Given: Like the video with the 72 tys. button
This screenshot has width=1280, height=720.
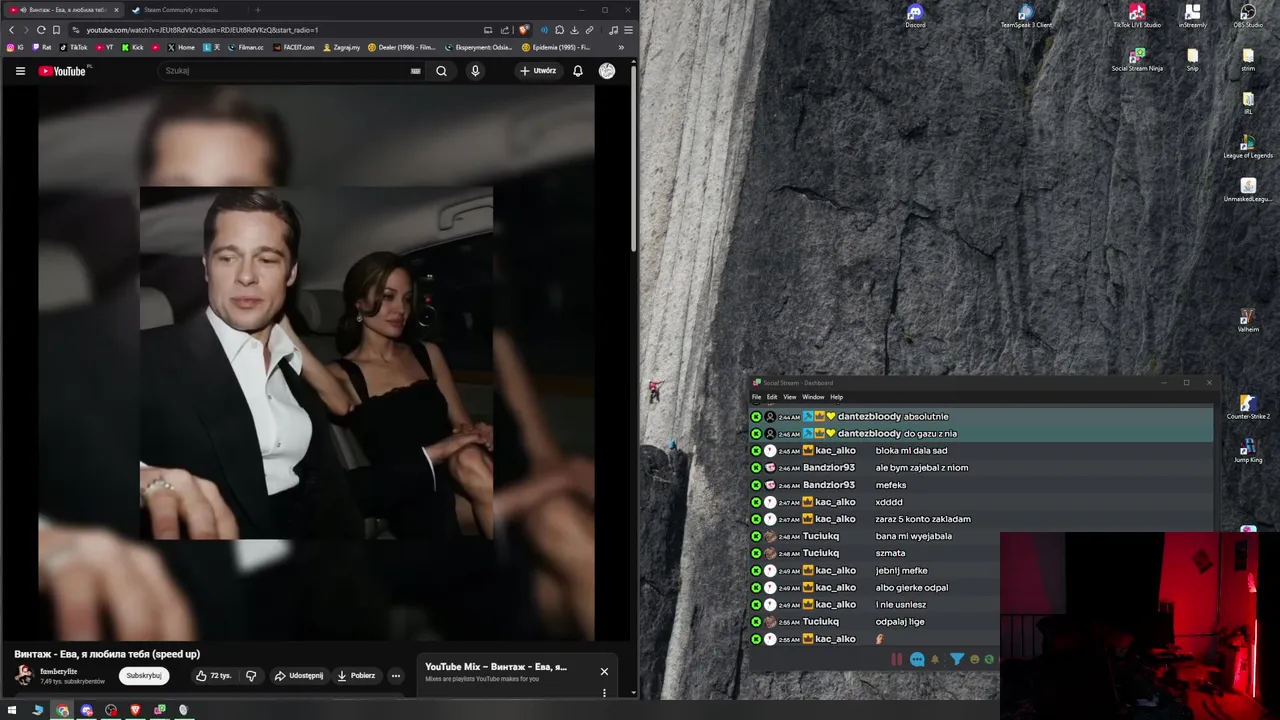Looking at the screenshot, I should click(x=213, y=676).
